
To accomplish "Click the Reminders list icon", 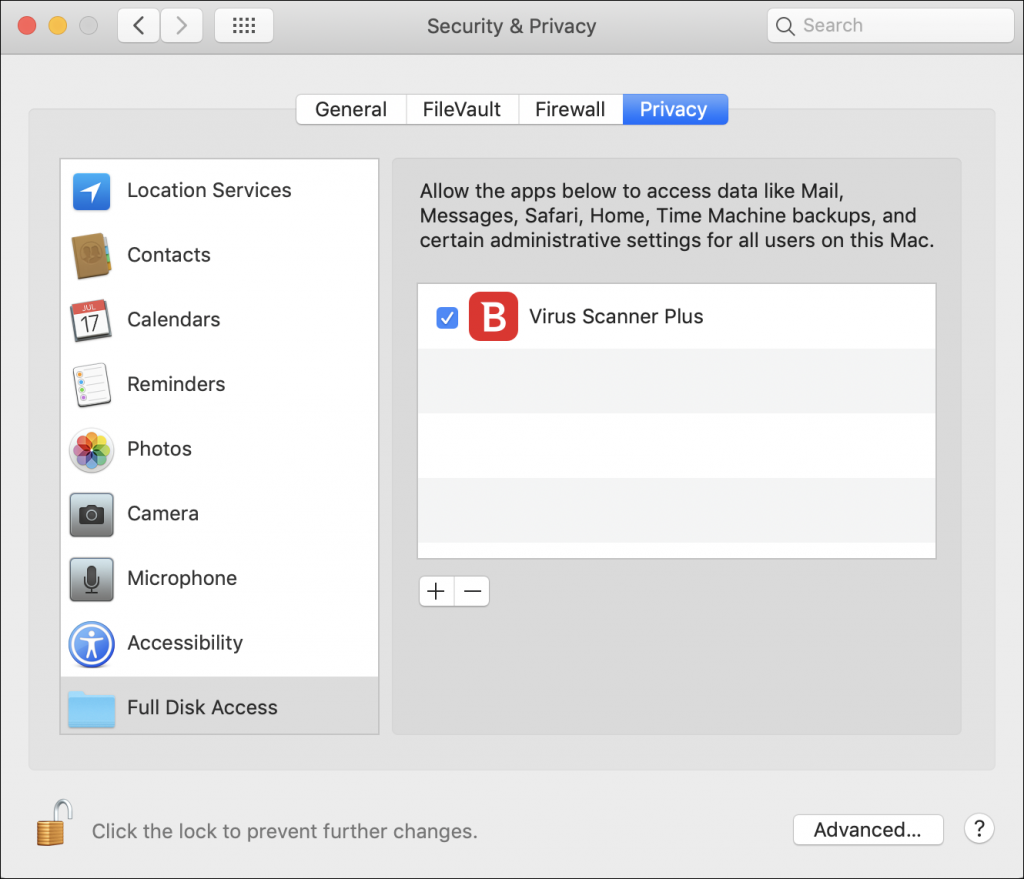I will (91, 385).
